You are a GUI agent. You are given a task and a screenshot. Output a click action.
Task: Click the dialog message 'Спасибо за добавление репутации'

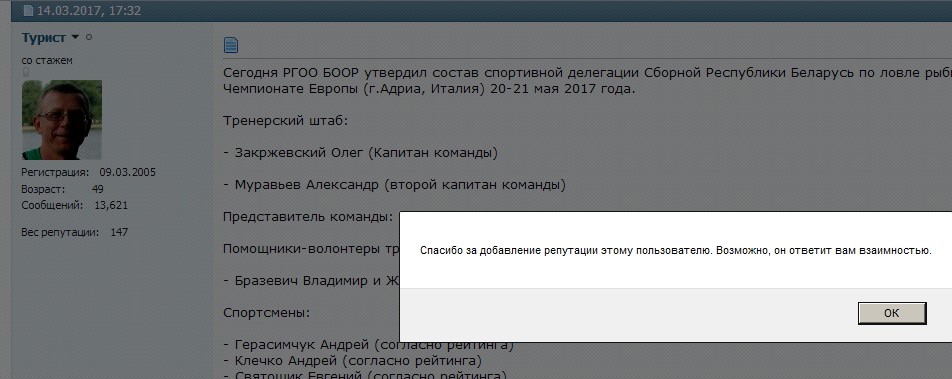pos(676,250)
